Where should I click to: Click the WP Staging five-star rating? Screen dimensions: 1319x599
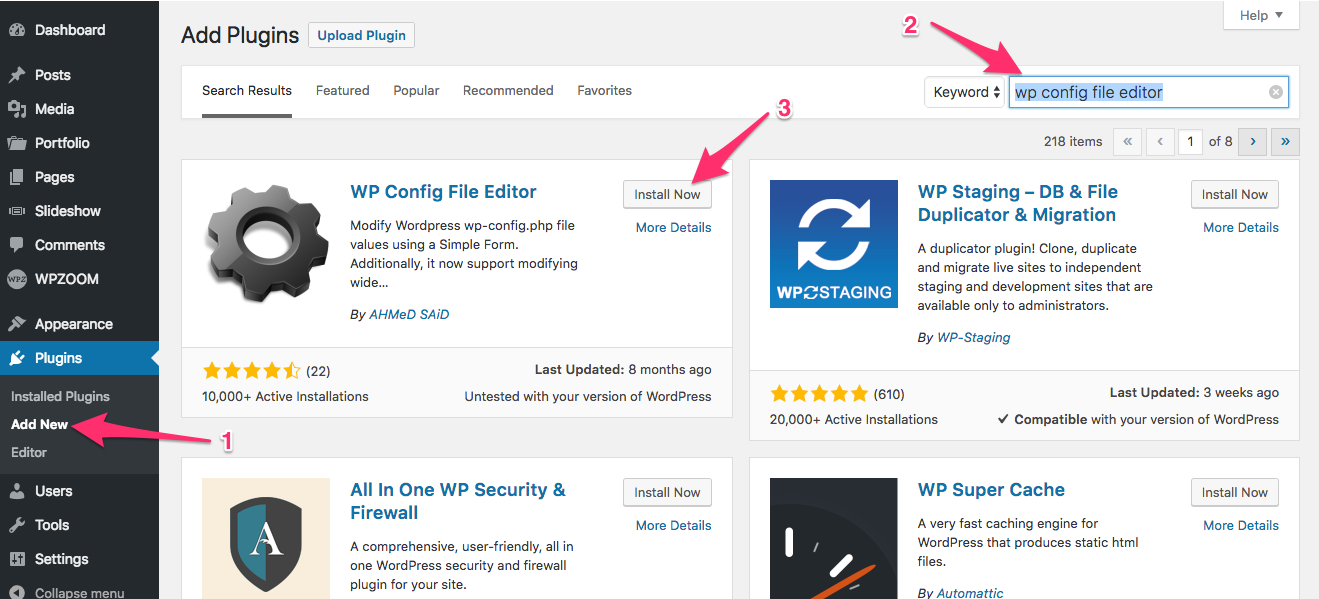[x=819, y=394]
